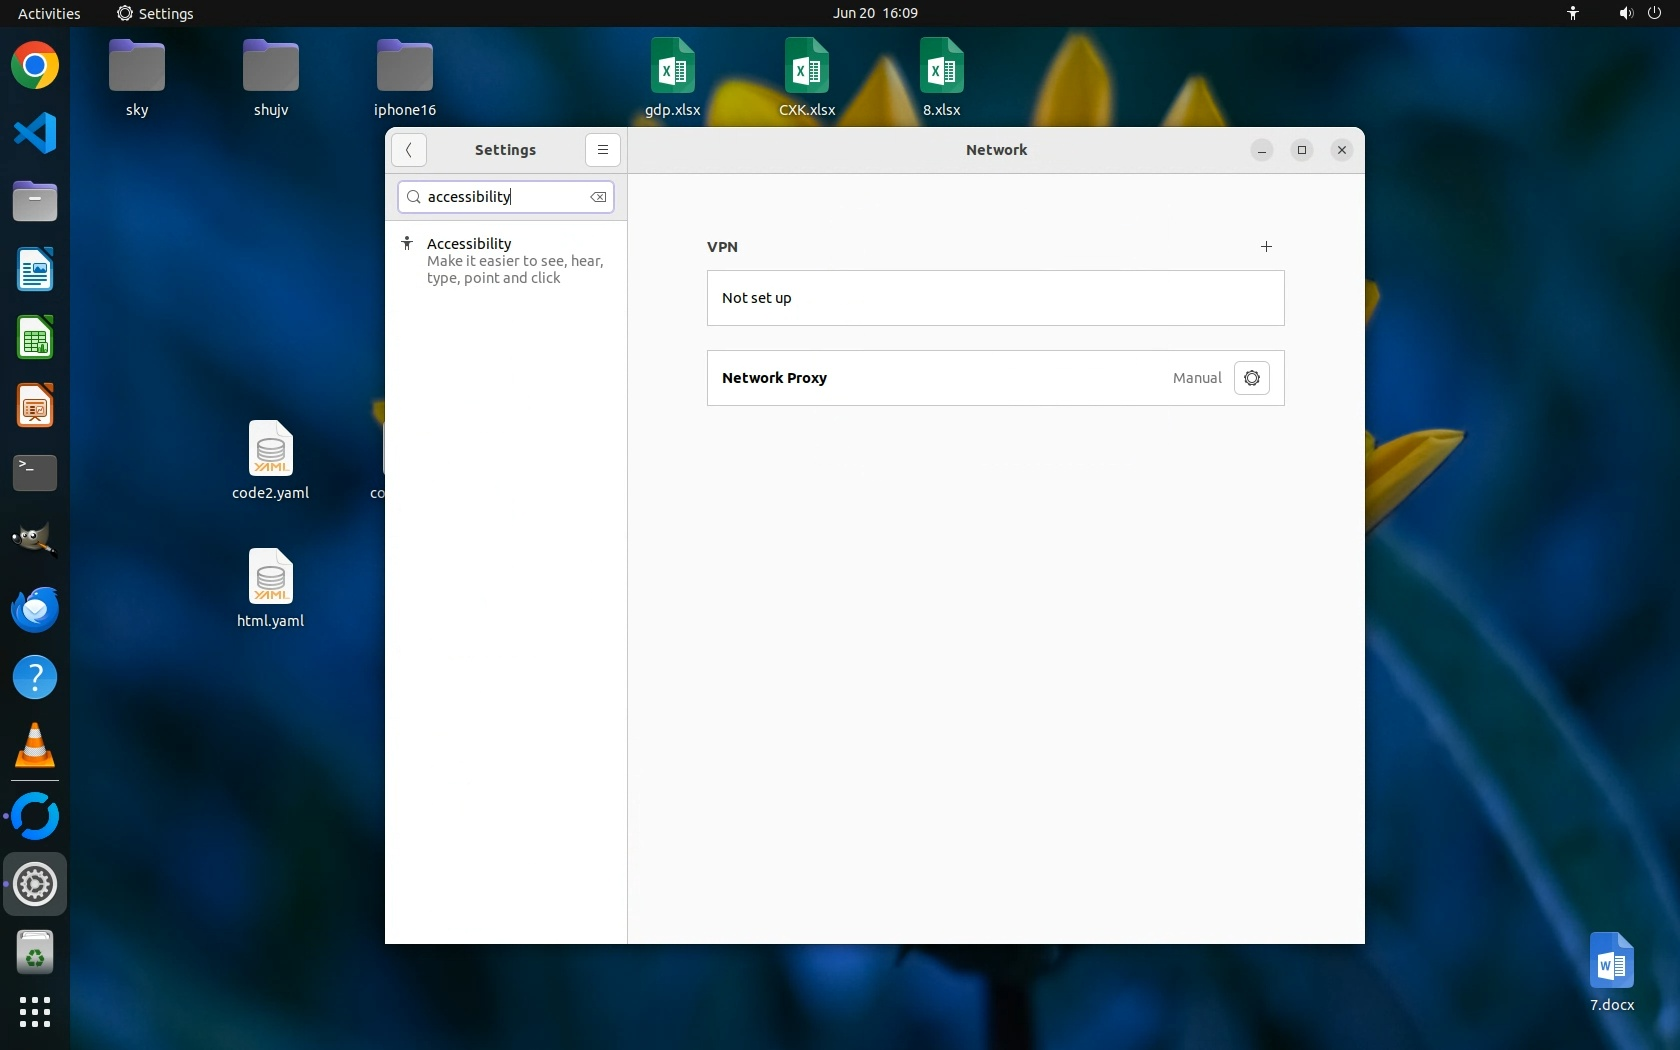Image resolution: width=1680 pixels, height=1050 pixels.
Task: Launch Google Chrome from dock
Action: pos(35,66)
